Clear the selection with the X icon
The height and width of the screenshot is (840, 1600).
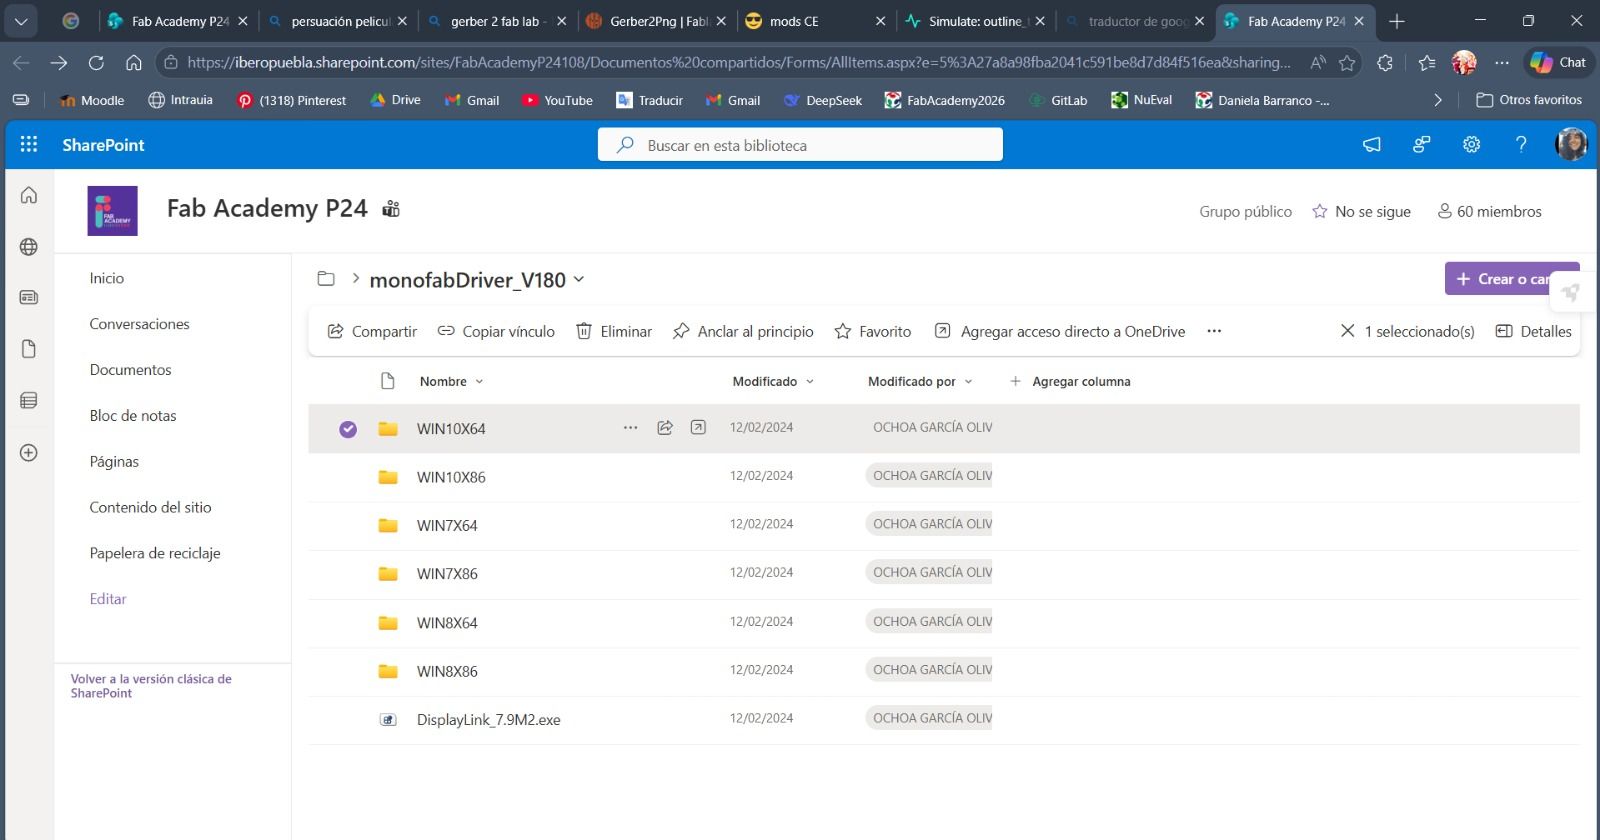1347,331
